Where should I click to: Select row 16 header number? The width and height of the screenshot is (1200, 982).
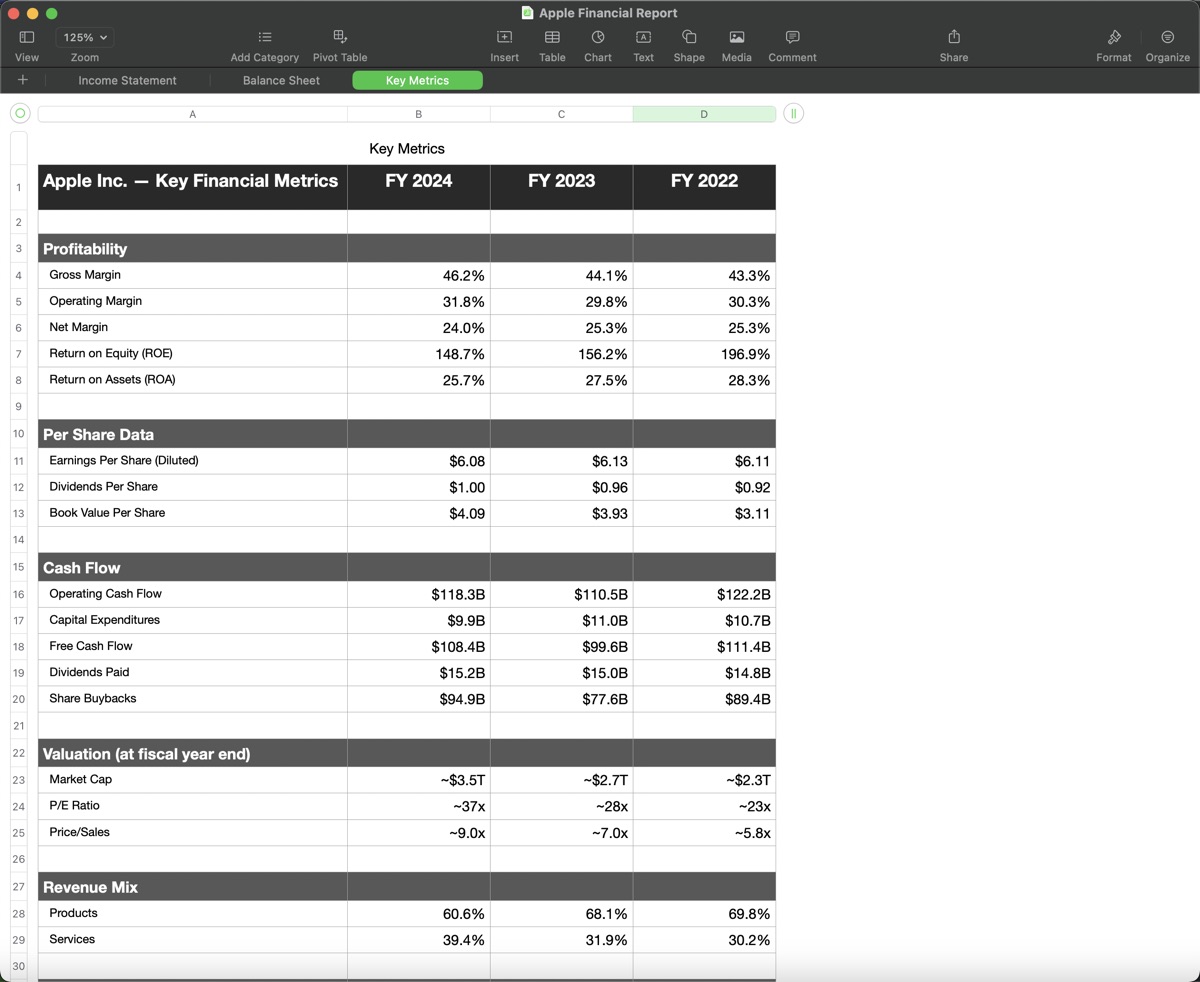pos(19,594)
